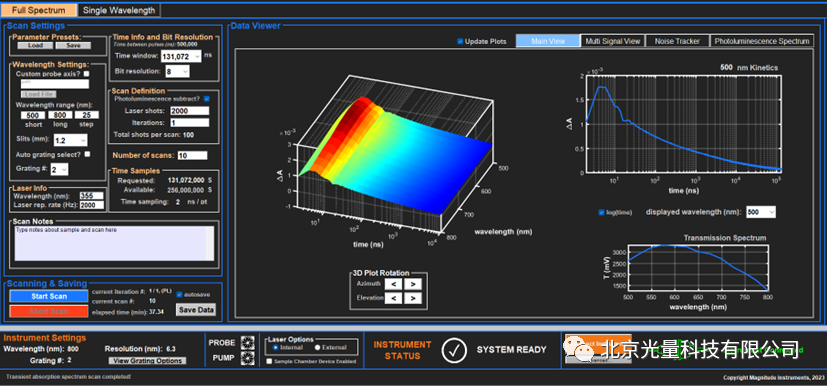This screenshot has height=386, width=827.
Task: Click the system ready checkmark status icon
Action: tap(454, 350)
